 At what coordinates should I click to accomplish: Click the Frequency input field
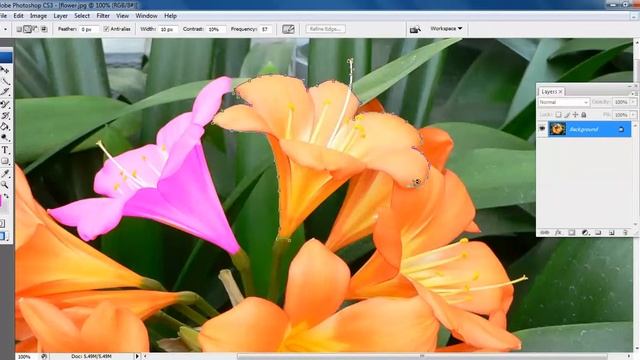(x=265, y=29)
